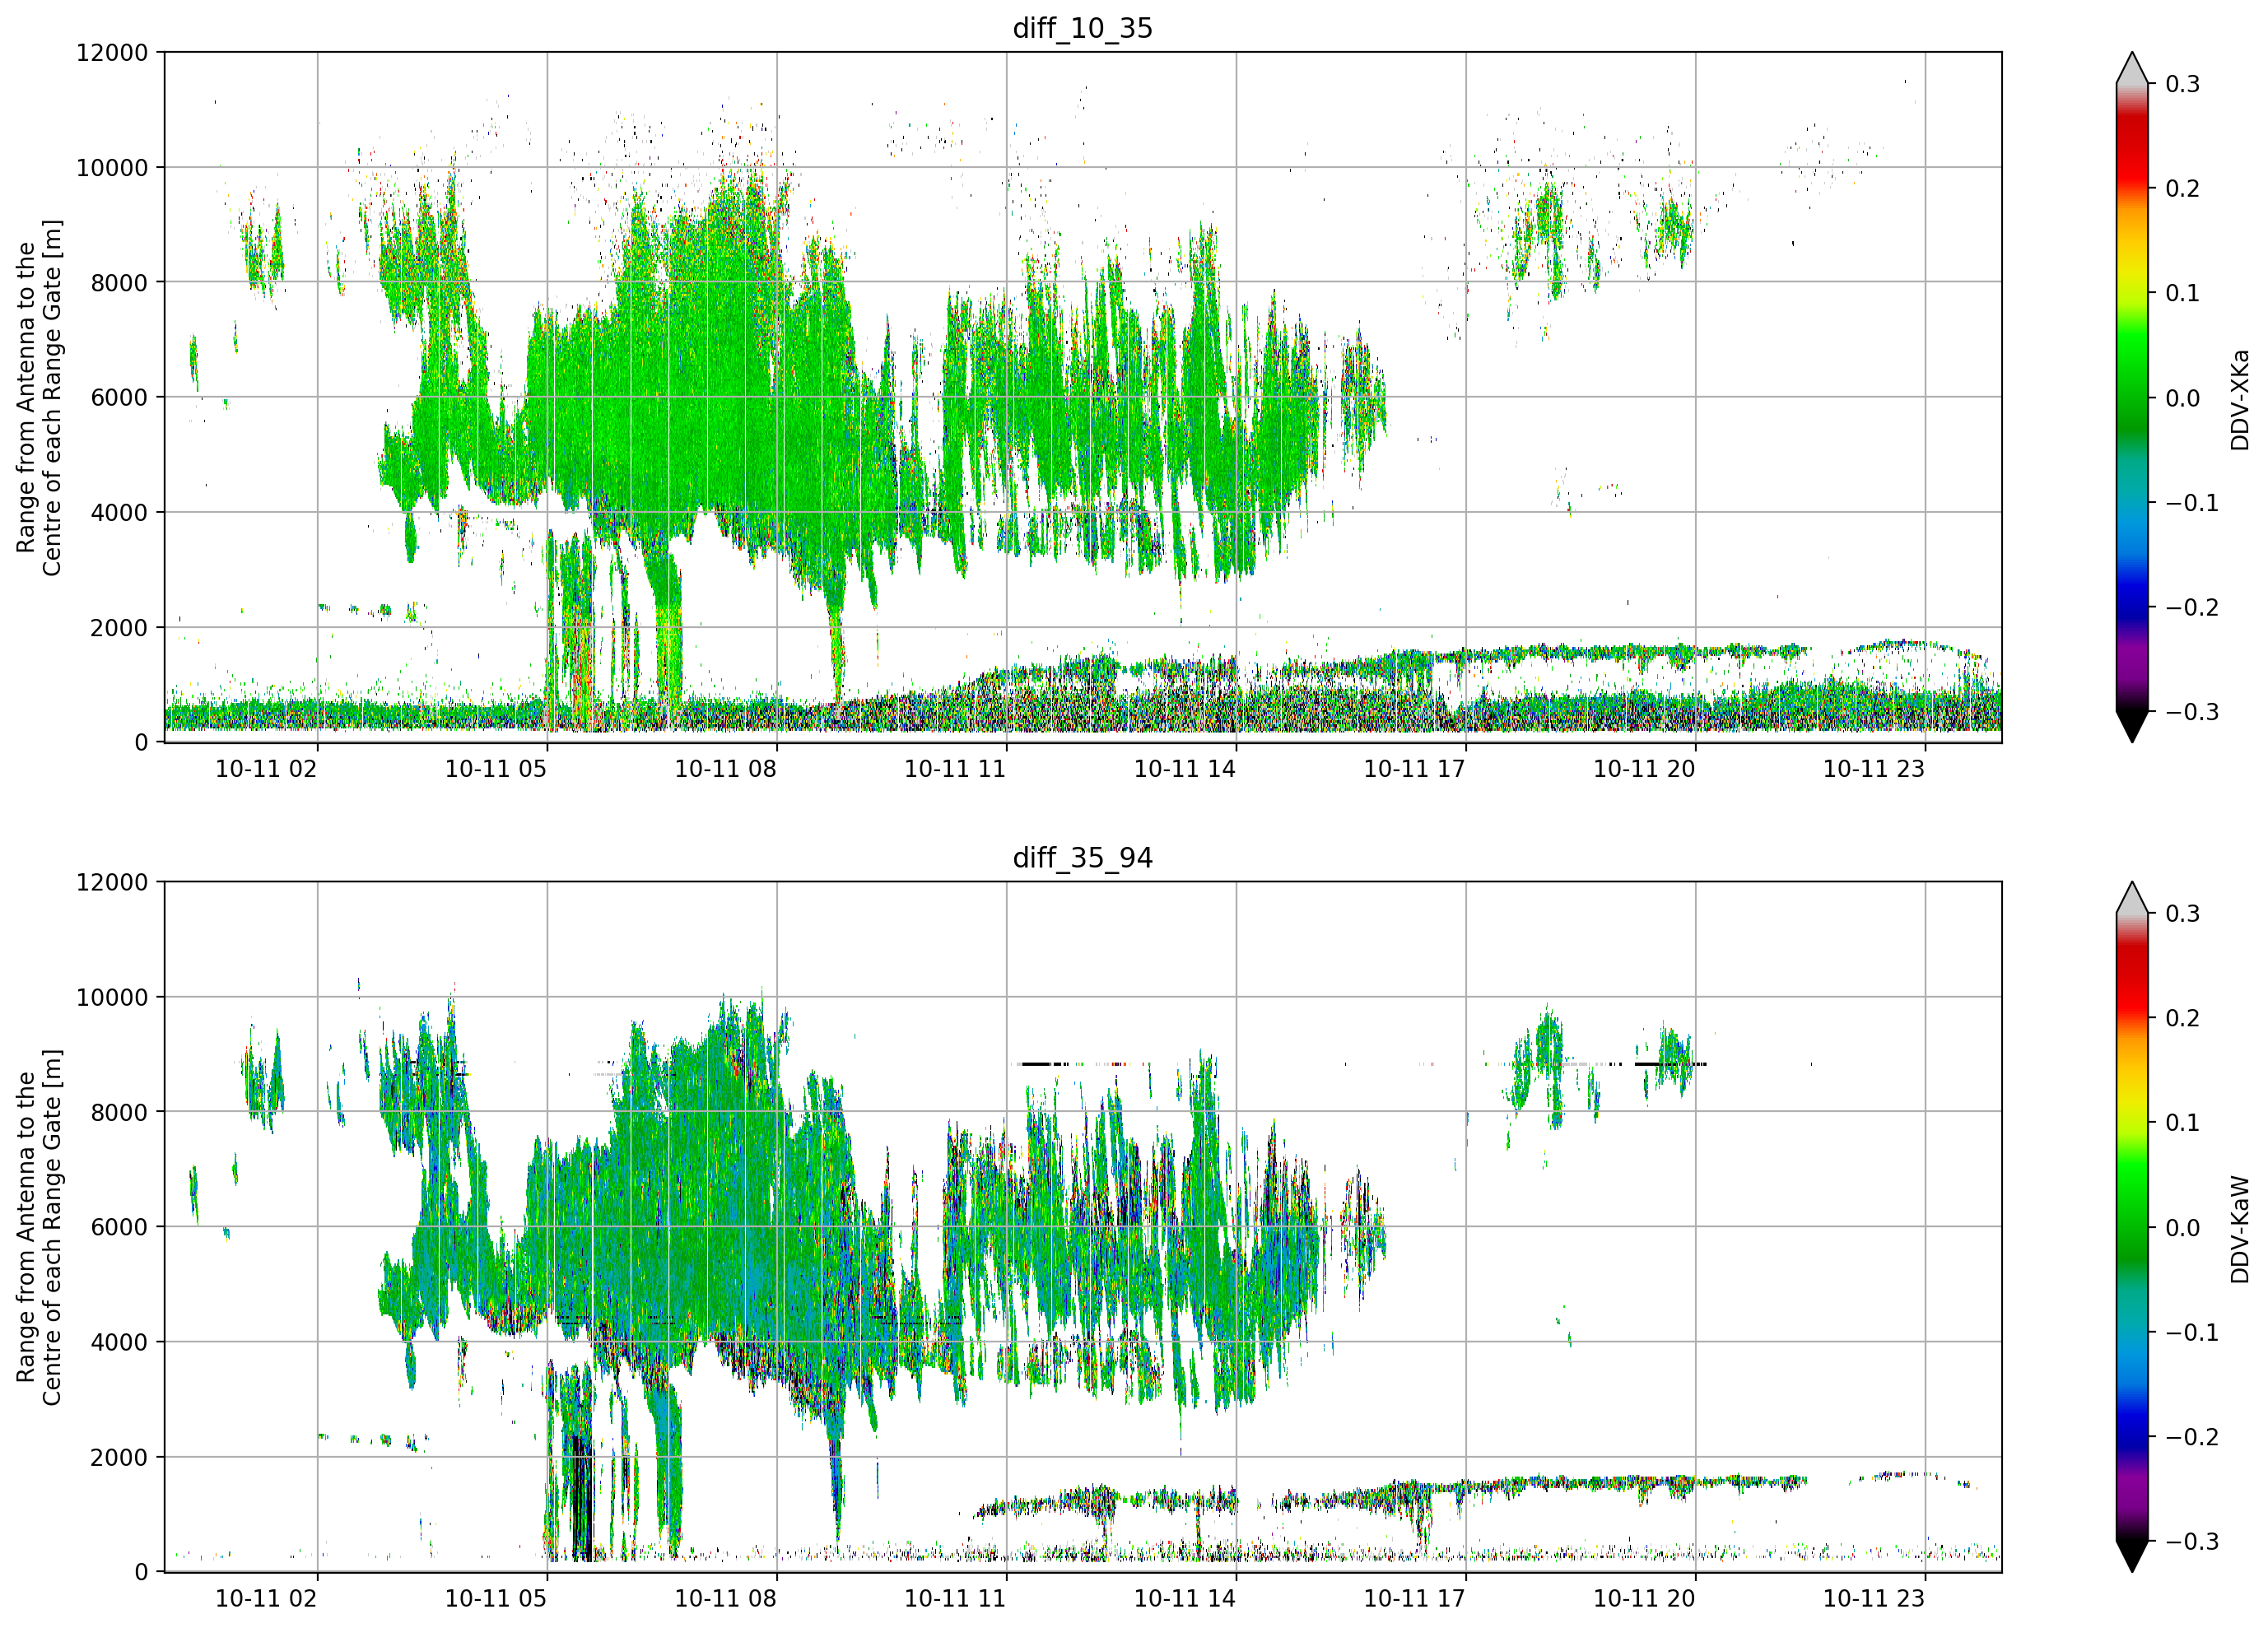Image resolution: width=2268 pixels, height=1628 pixels.
Task: Click "10-11 14" time tick under diff_35_94
Action: pyautogui.click(x=1185, y=1599)
